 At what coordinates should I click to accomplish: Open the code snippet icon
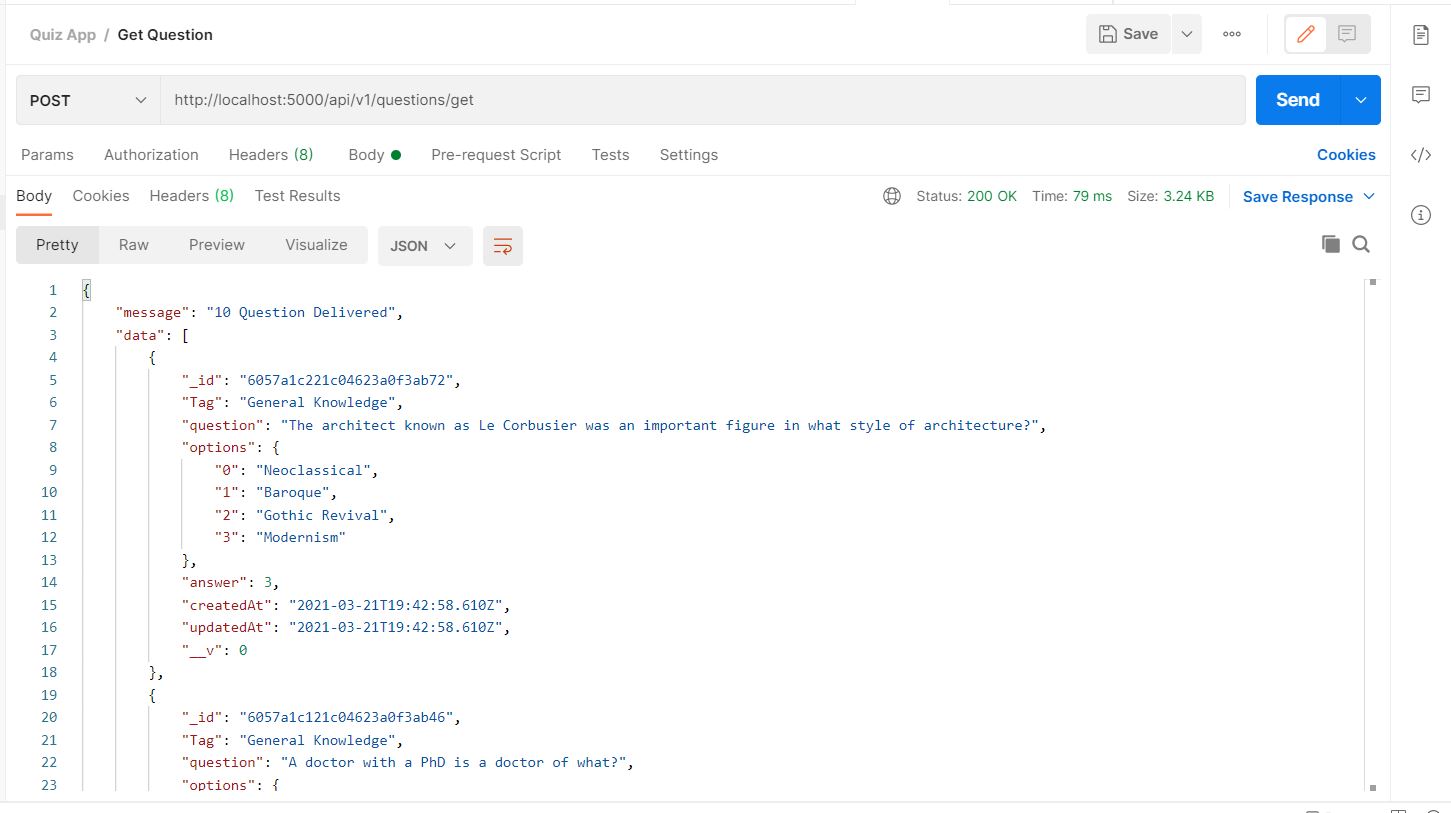[1420, 155]
